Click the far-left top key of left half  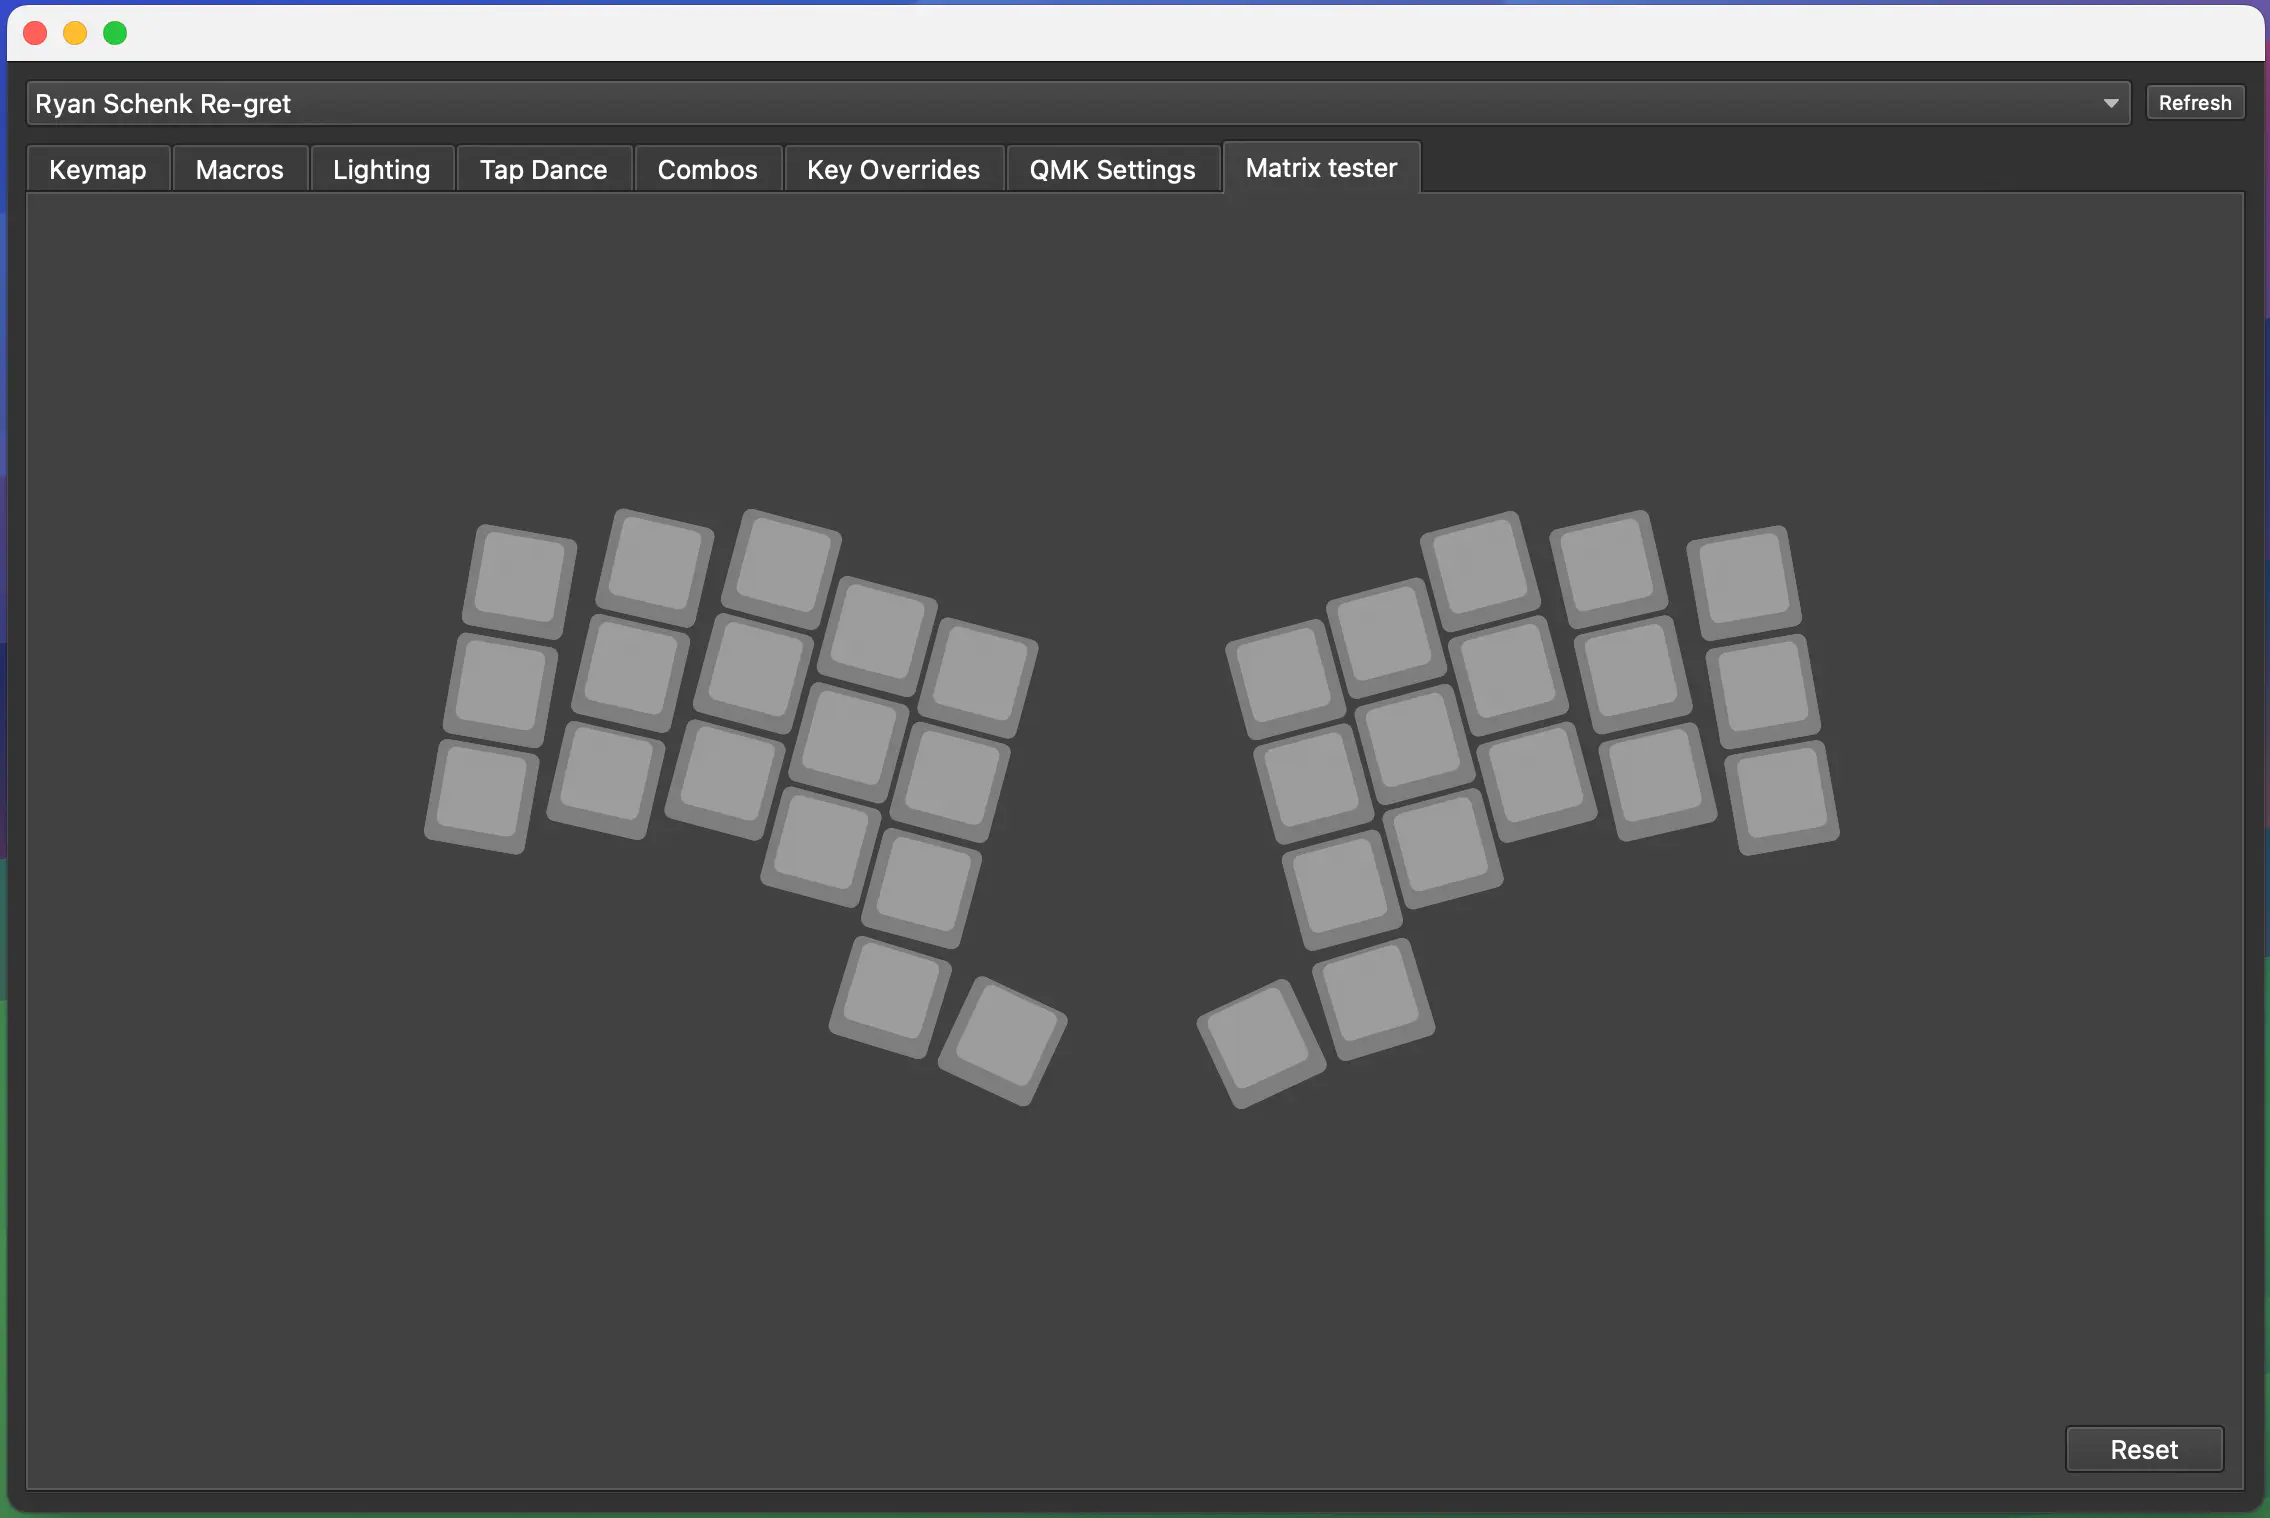[518, 580]
